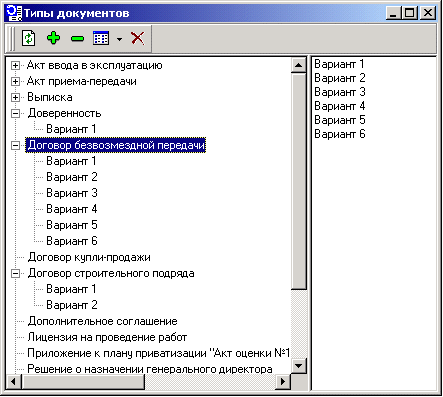Click Вариант 1 in right list panel
443x397 pixels.
click(x=339, y=64)
